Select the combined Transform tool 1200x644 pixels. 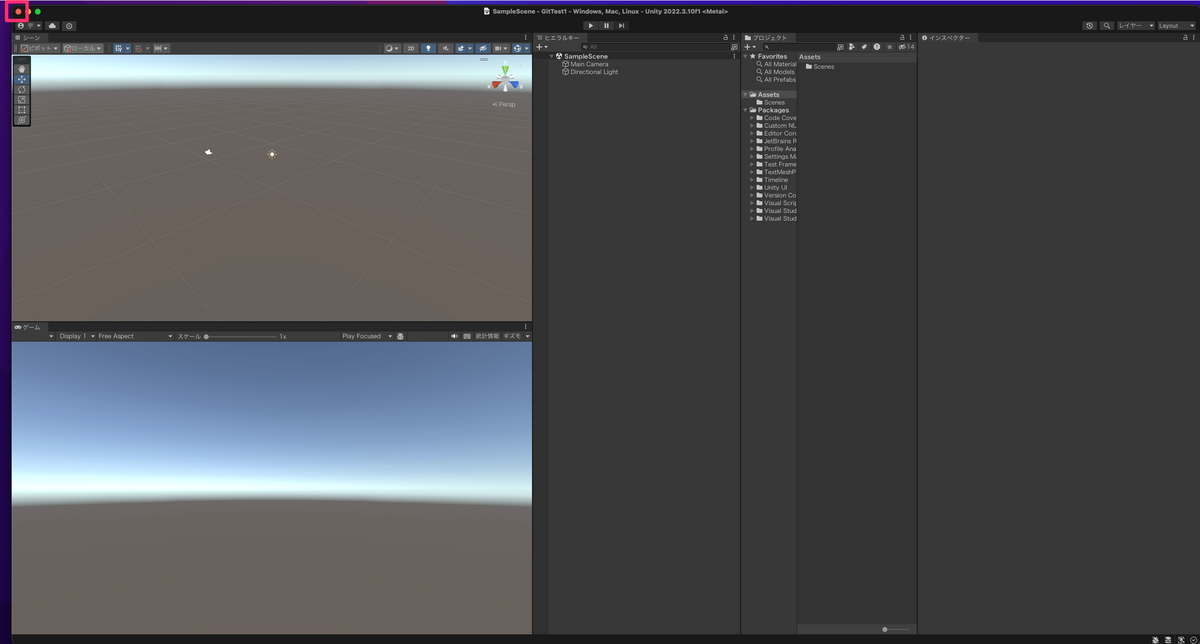tap(22, 120)
